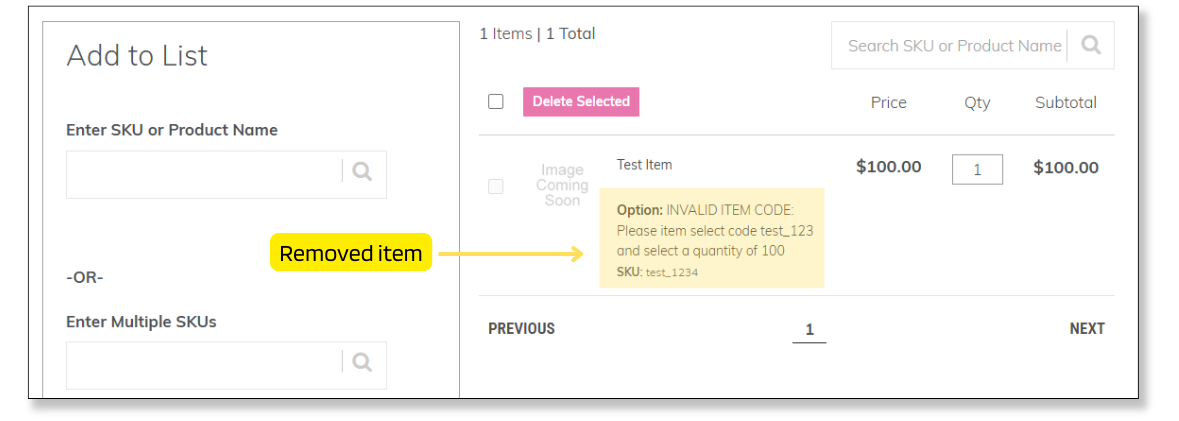Focus the Qty box for Test Item
This screenshot has width=1179, height=421.
(977, 169)
